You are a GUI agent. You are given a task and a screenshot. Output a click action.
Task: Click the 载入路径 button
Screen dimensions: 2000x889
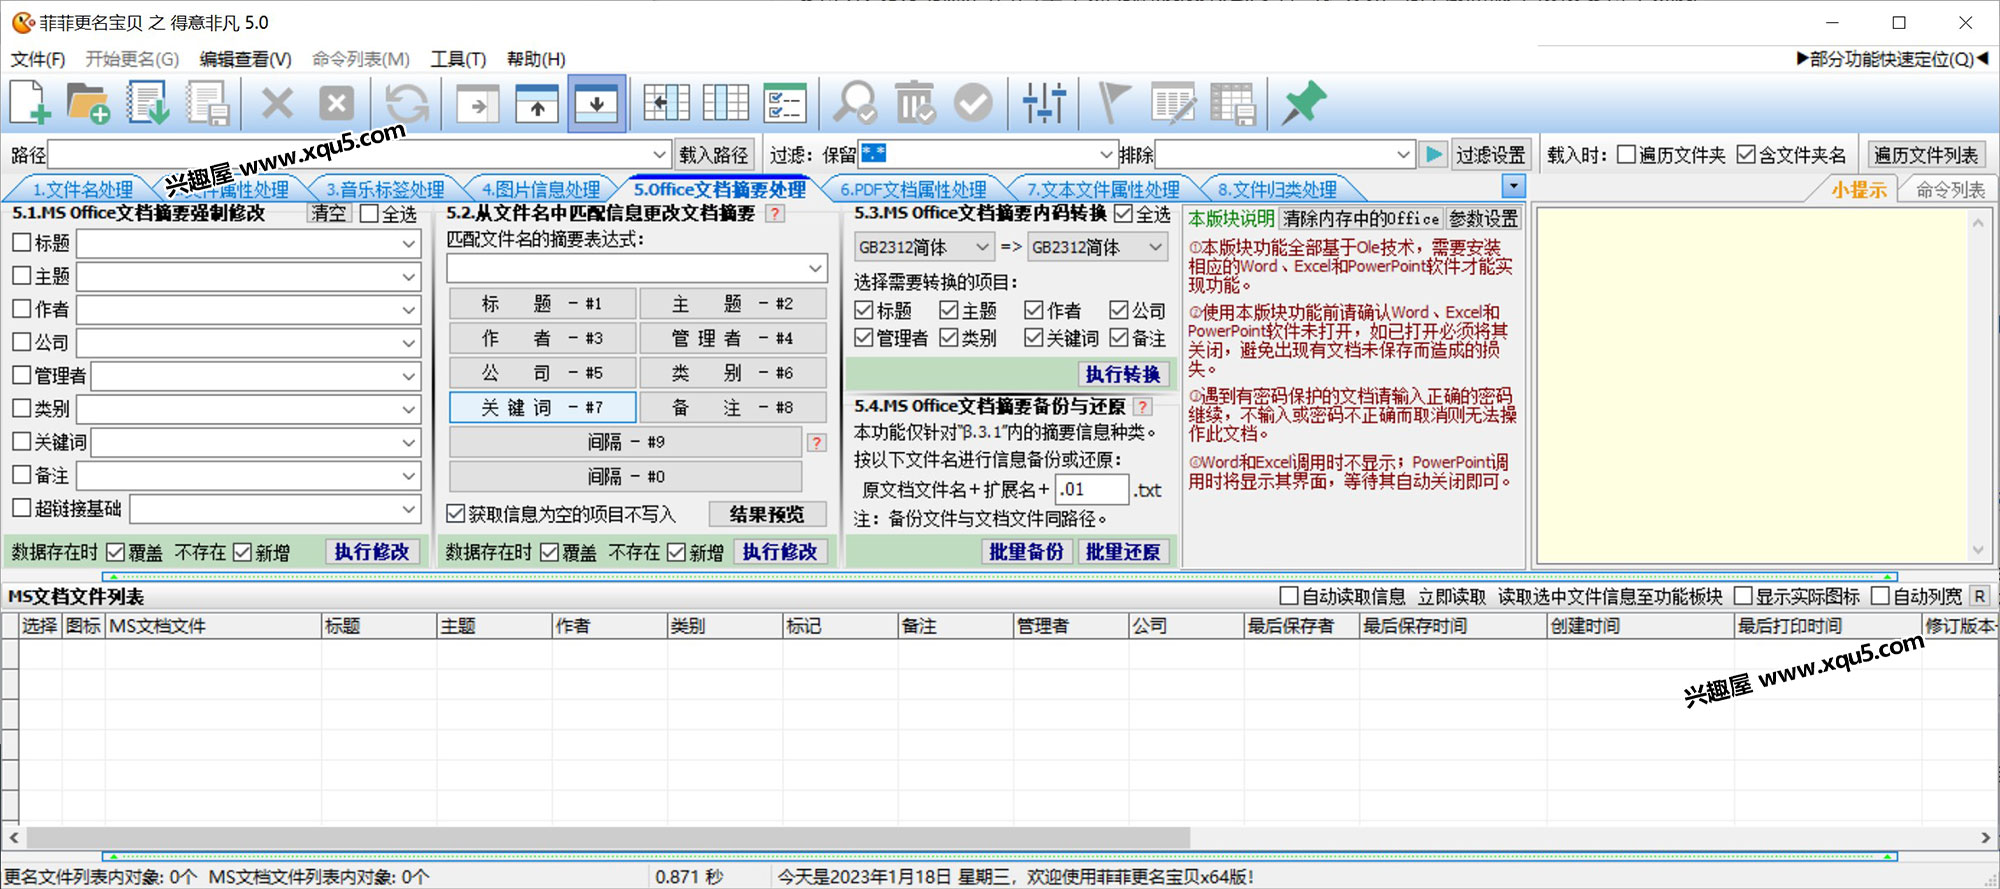tap(713, 155)
